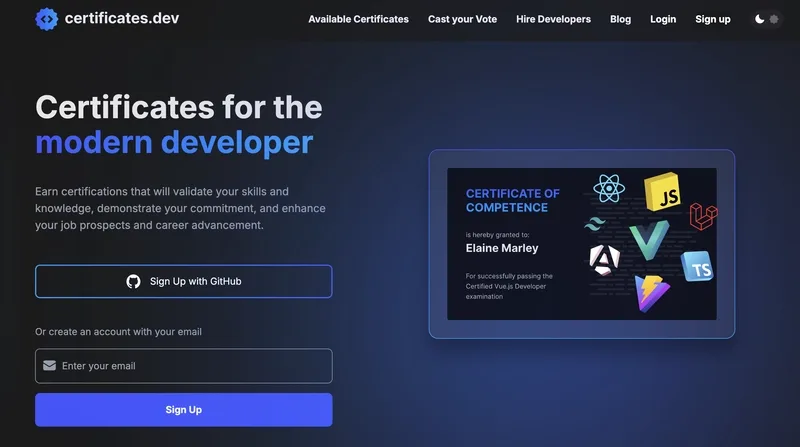The height and width of the screenshot is (447, 800).
Task: Click the name Elaine Marley on certificate
Action: click(x=502, y=248)
